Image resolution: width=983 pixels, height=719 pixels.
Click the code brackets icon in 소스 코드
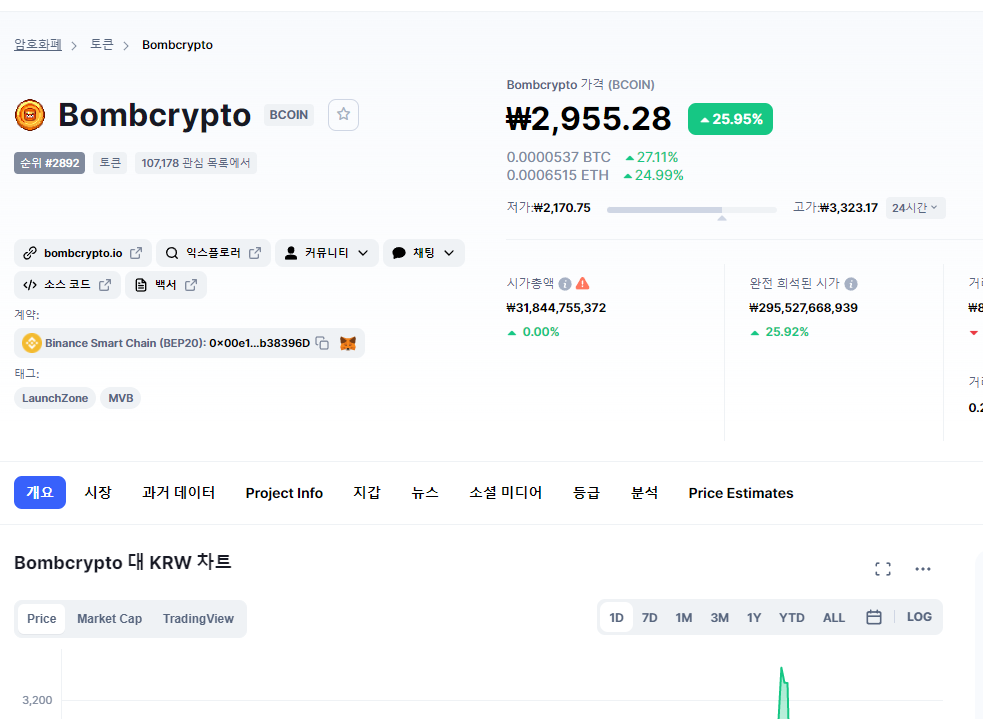tap(29, 285)
